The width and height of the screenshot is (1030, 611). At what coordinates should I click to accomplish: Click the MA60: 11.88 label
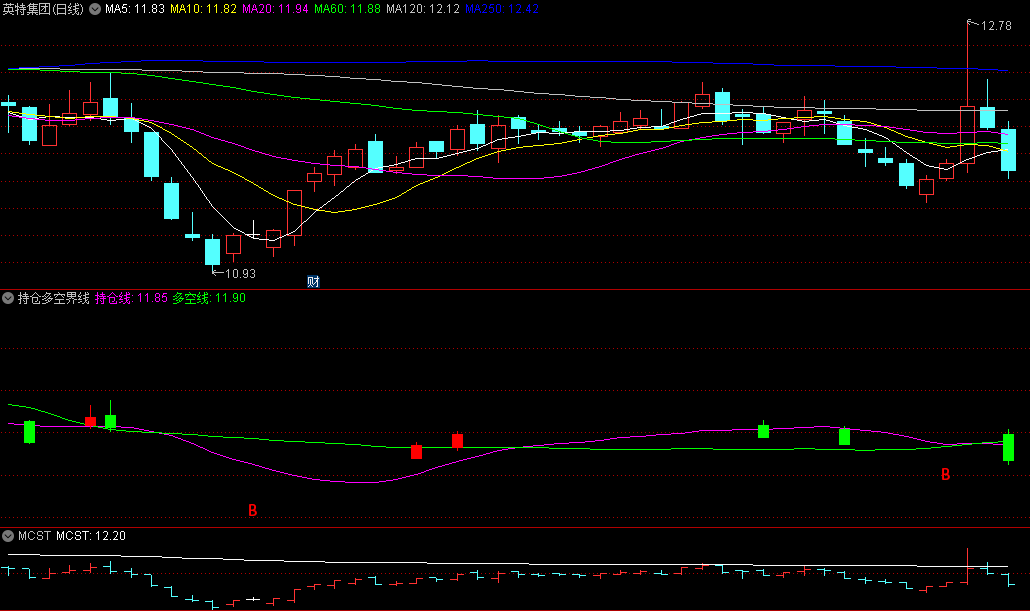coord(347,9)
